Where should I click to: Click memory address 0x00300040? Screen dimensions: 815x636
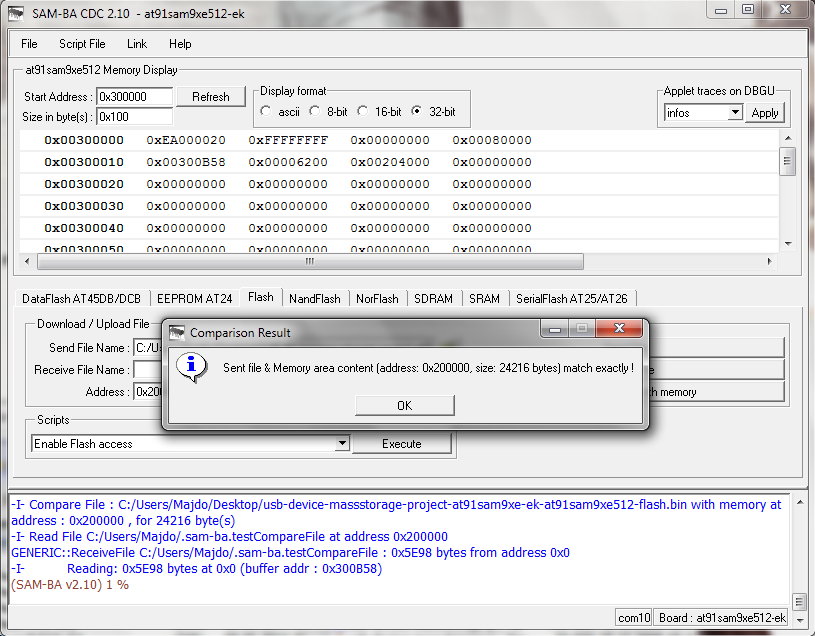point(84,228)
